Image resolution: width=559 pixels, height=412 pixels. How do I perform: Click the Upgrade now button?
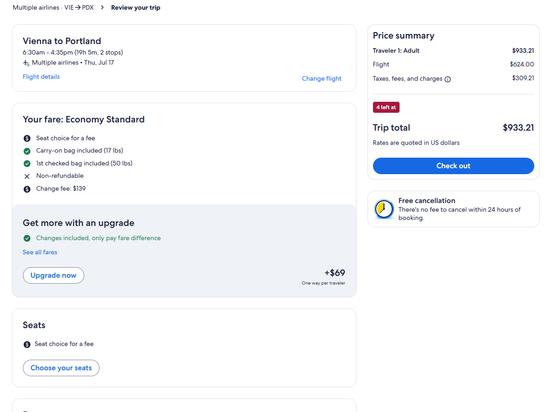pyautogui.click(x=53, y=275)
